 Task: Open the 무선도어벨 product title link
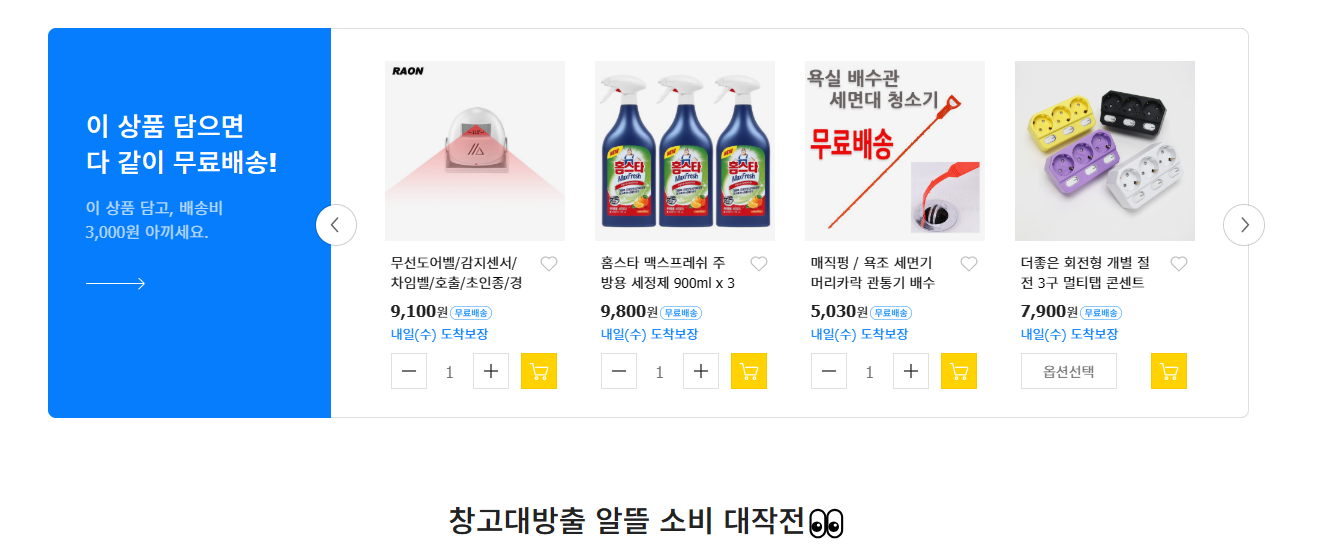pyautogui.click(x=457, y=273)
